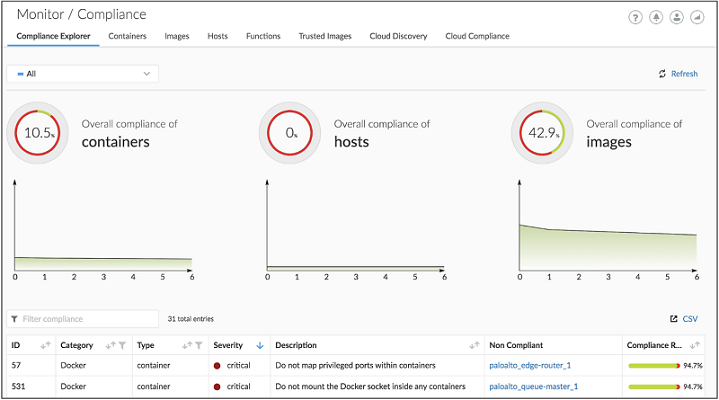Go to the Cloud Compliance tab
This screenshot has height=400, width=719.
click(477, 36)
